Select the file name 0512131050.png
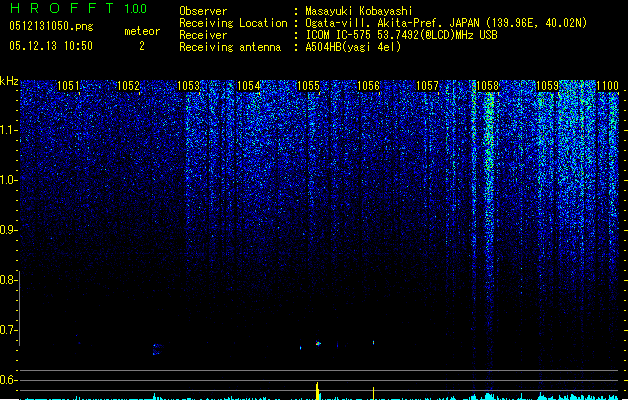This screenshot has height=400, width=629. (51, 26)
